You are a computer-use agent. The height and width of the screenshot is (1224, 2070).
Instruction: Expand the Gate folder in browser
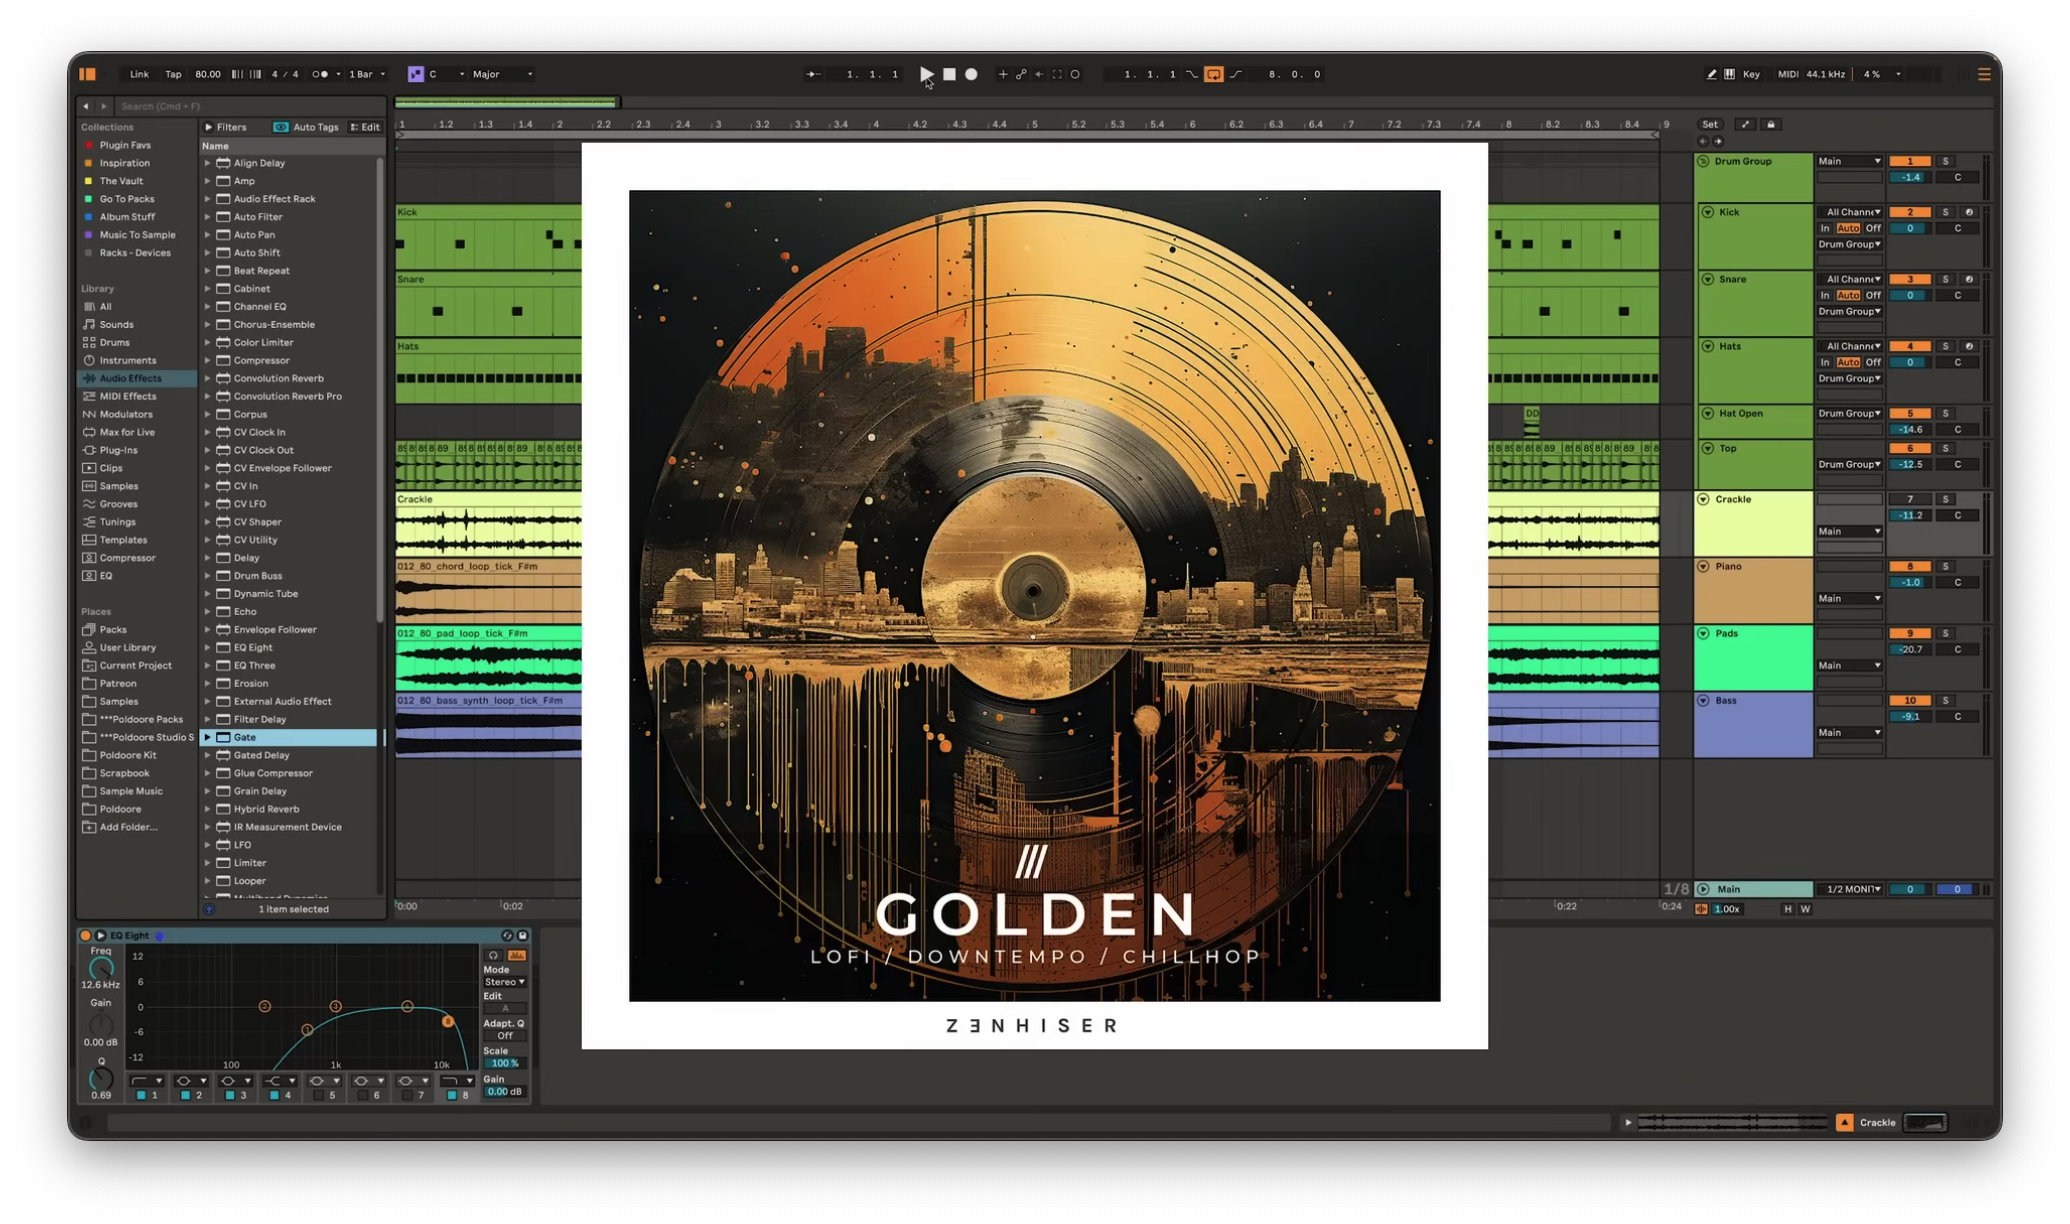tap(207, 737)
